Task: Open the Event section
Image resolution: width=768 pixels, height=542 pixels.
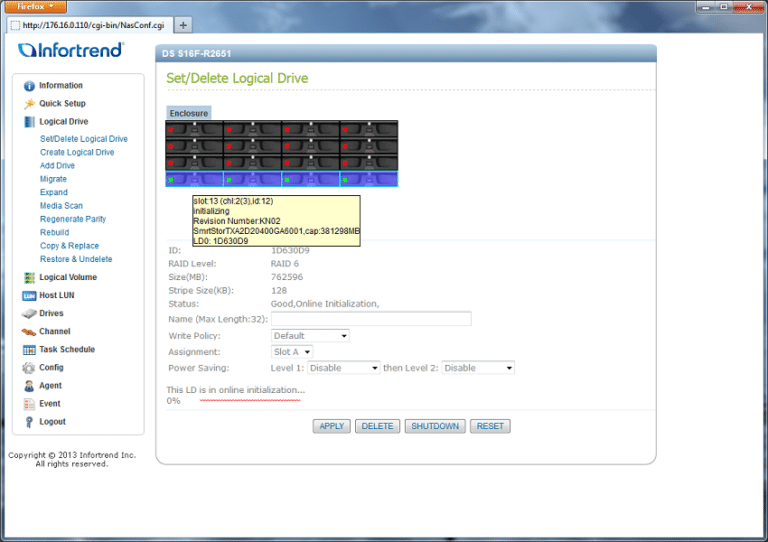Action: point(50,404)
